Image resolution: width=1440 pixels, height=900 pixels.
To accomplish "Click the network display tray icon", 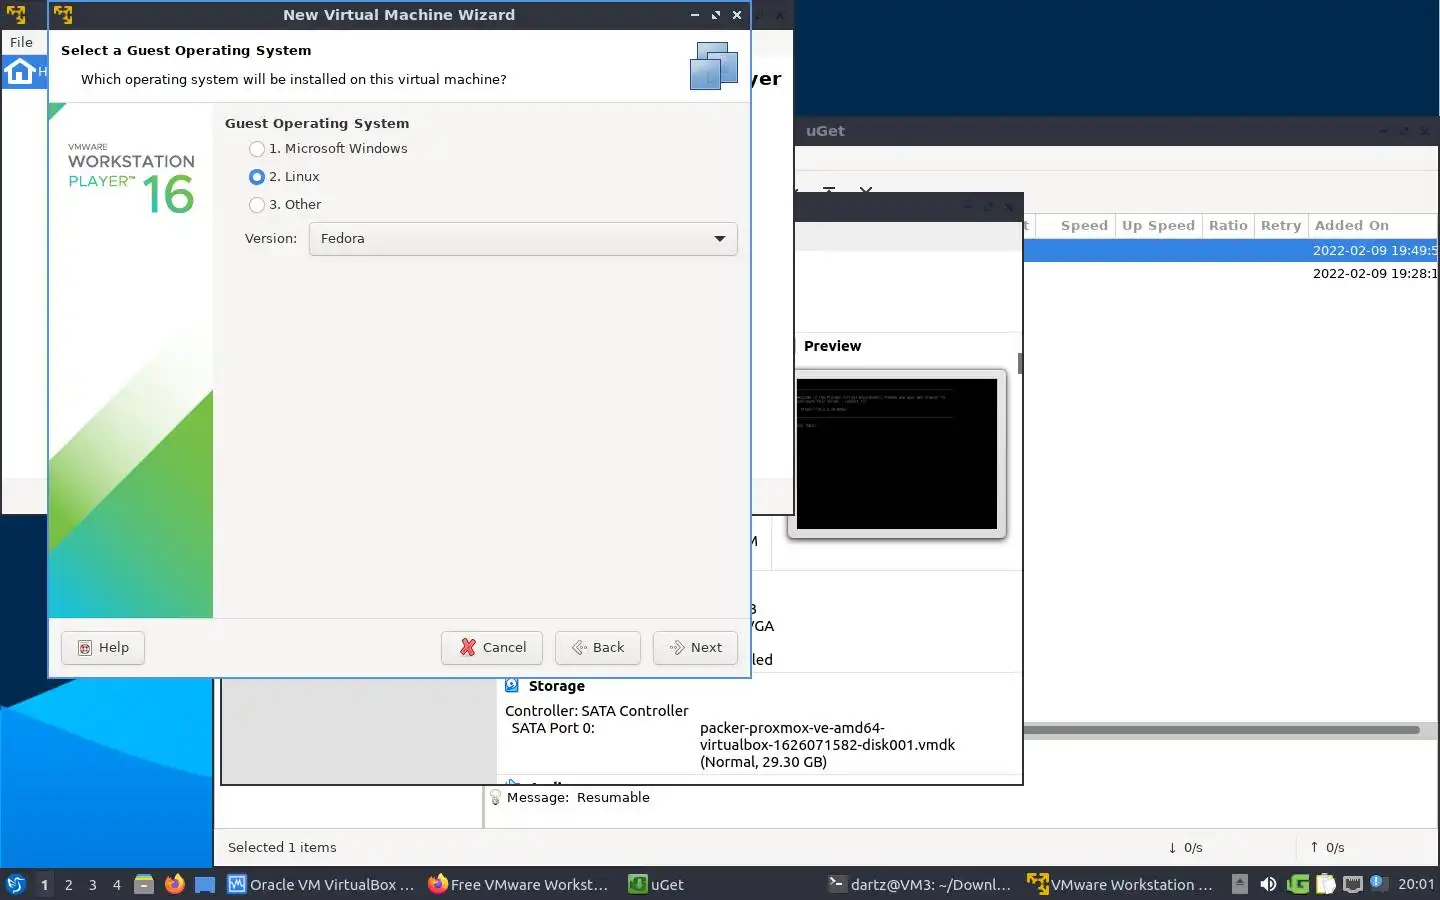I will (1353, 884).
